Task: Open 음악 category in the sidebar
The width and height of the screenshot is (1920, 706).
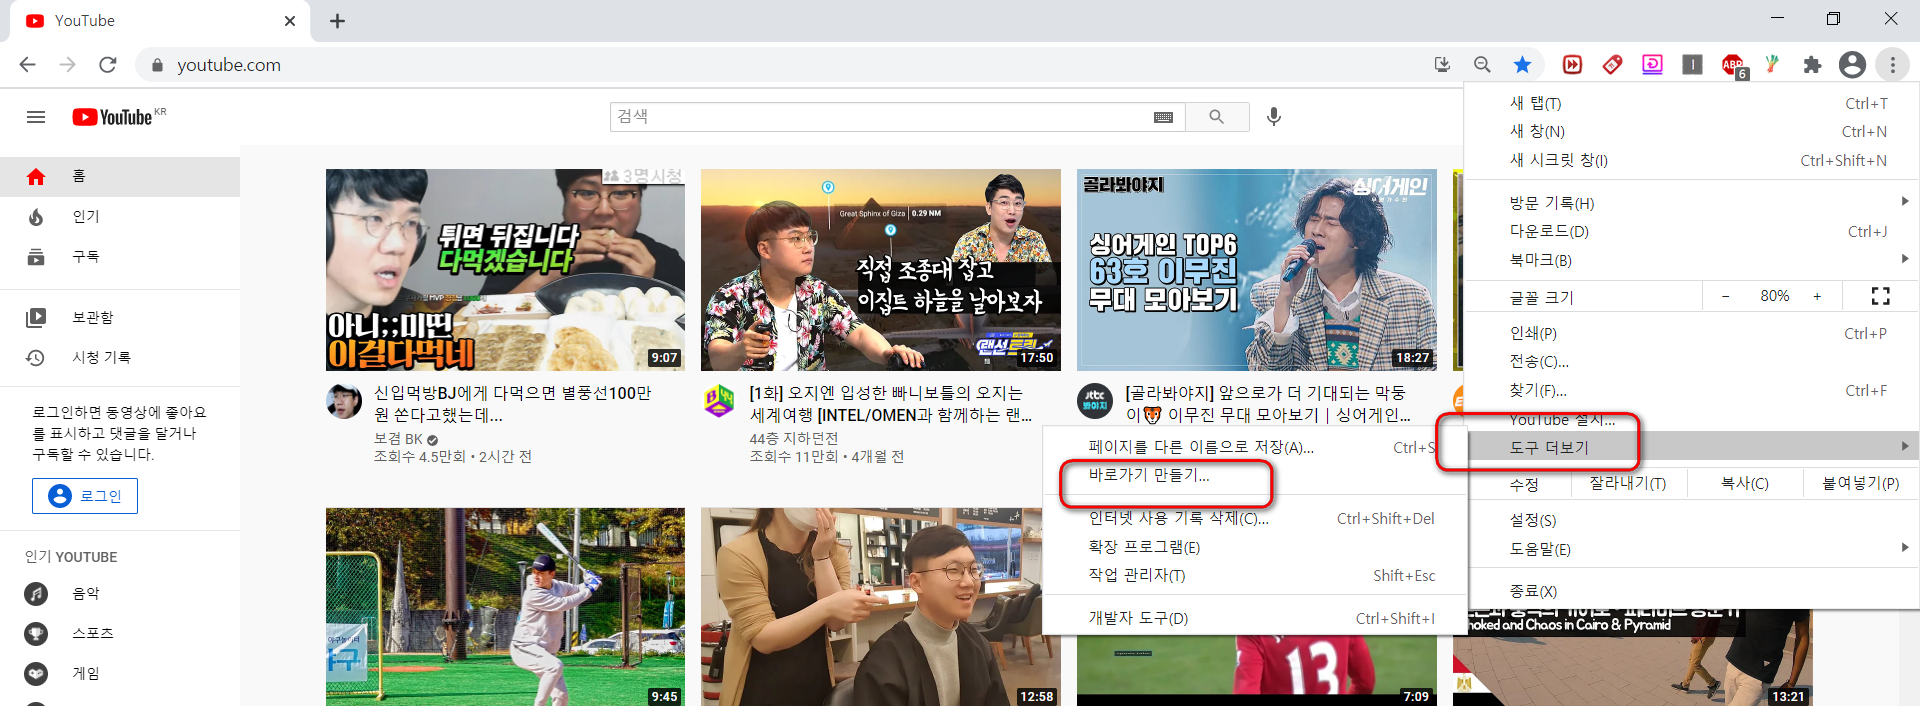Action: click(120, 593)
